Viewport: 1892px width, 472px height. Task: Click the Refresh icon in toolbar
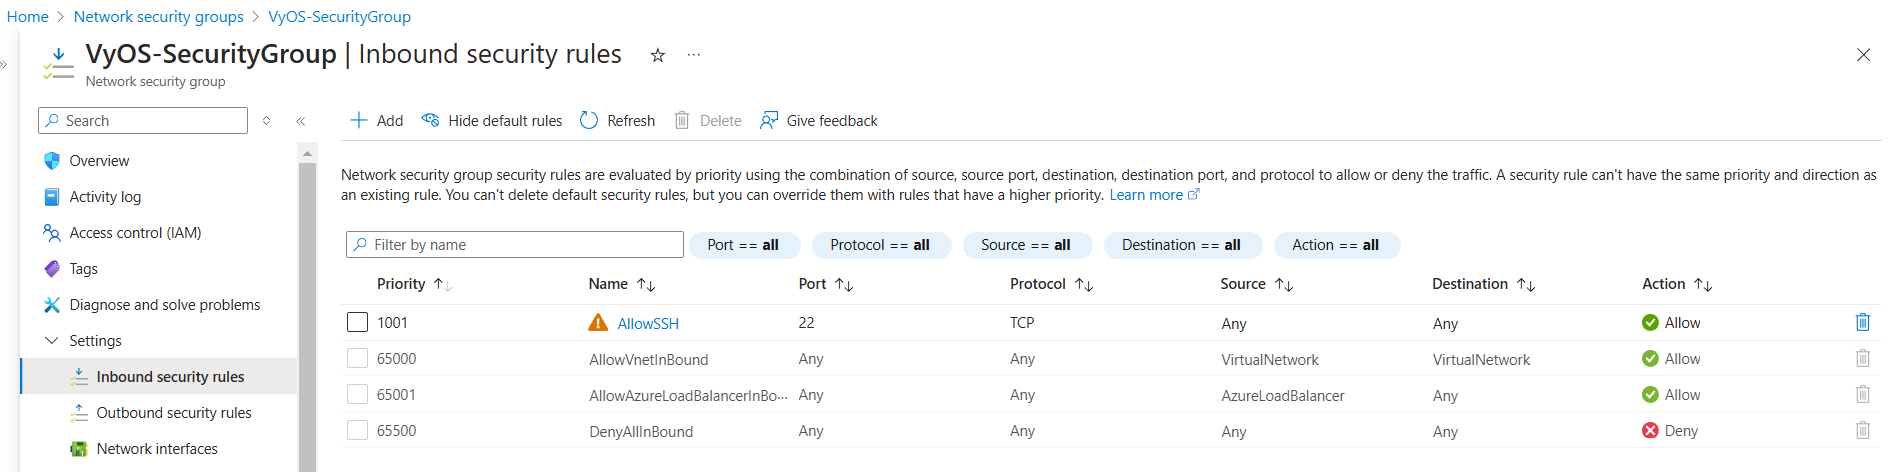tap(589, 121)
